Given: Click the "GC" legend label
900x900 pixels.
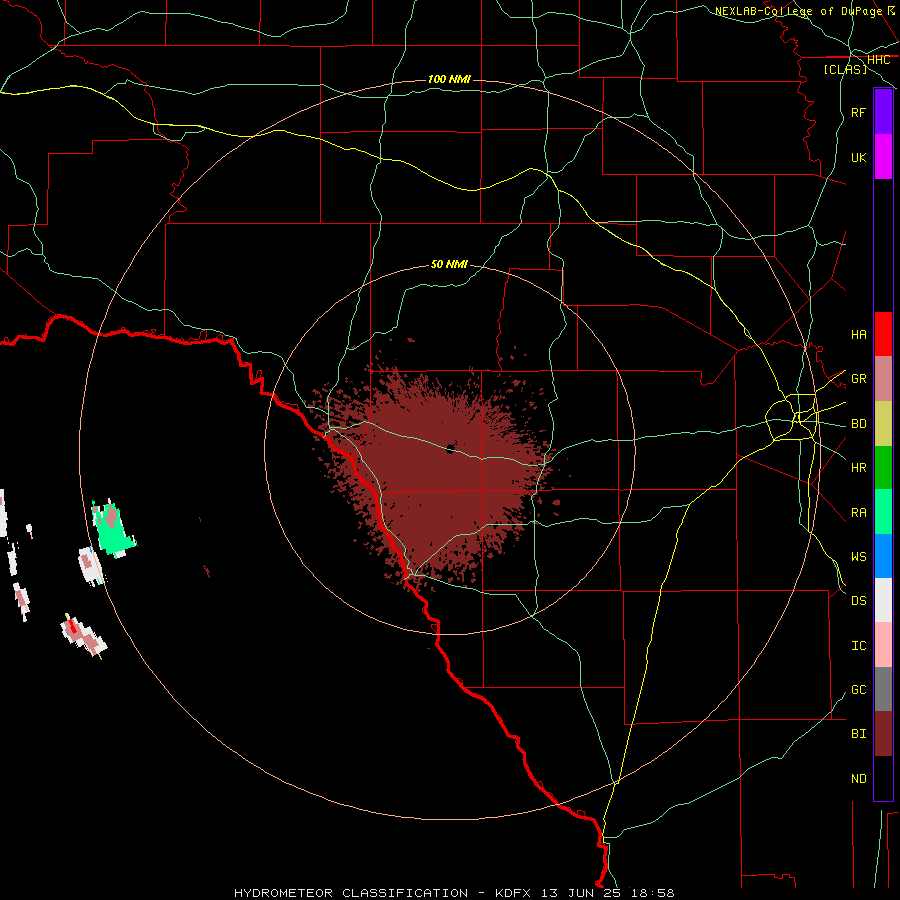Looking at the screenshot, I should [x=859, y=689].
